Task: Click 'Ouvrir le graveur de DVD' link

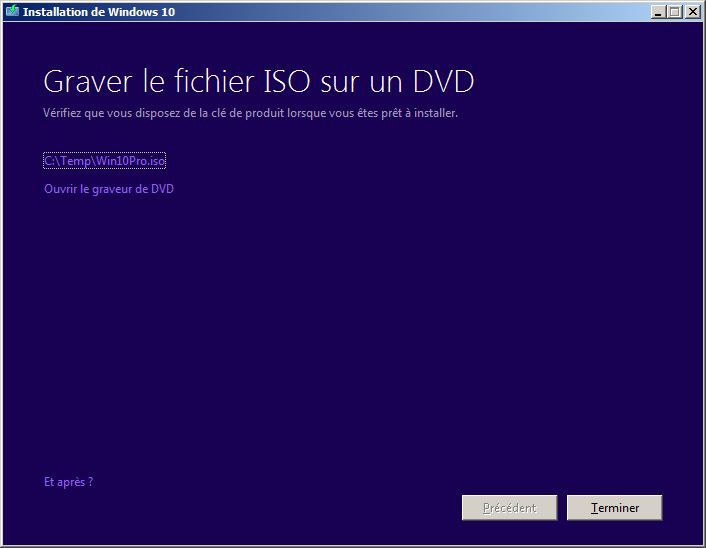Action: [109, 189]
